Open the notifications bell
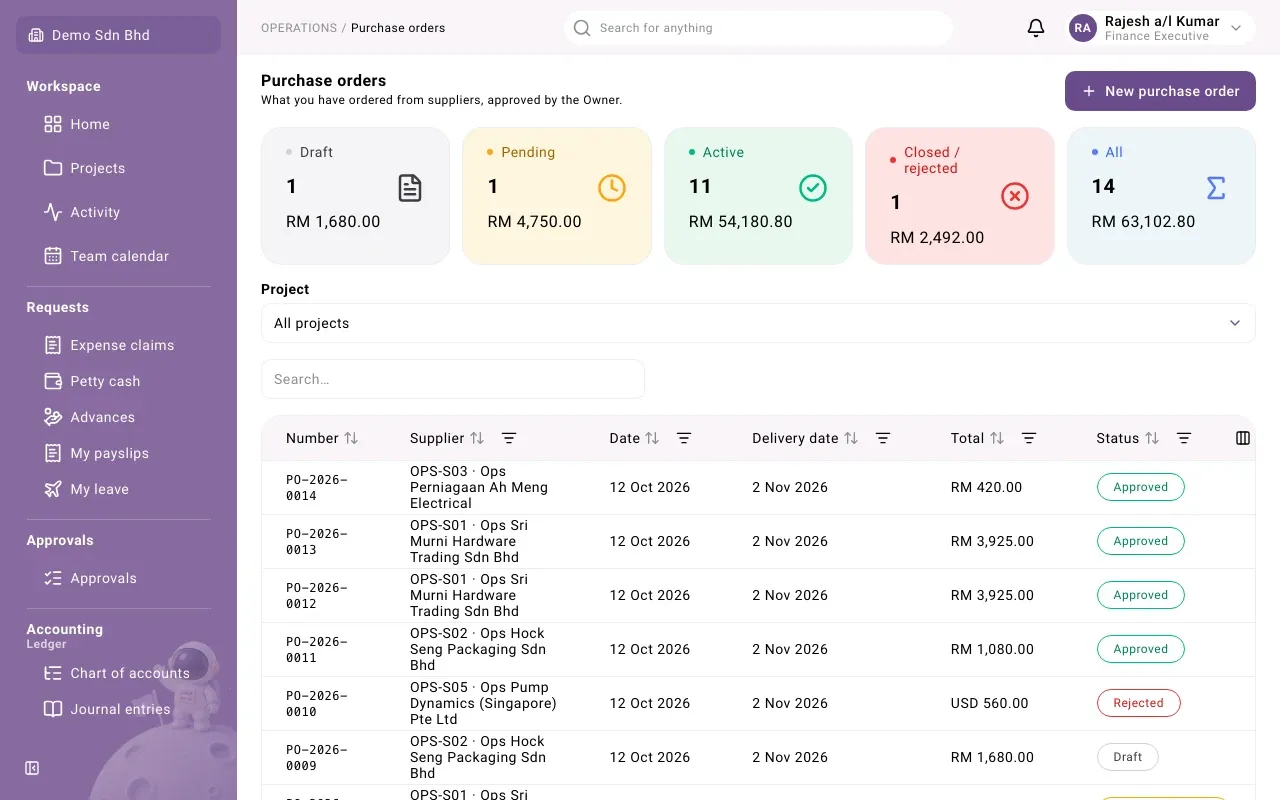1280x800 pixels. point(1036,28)
